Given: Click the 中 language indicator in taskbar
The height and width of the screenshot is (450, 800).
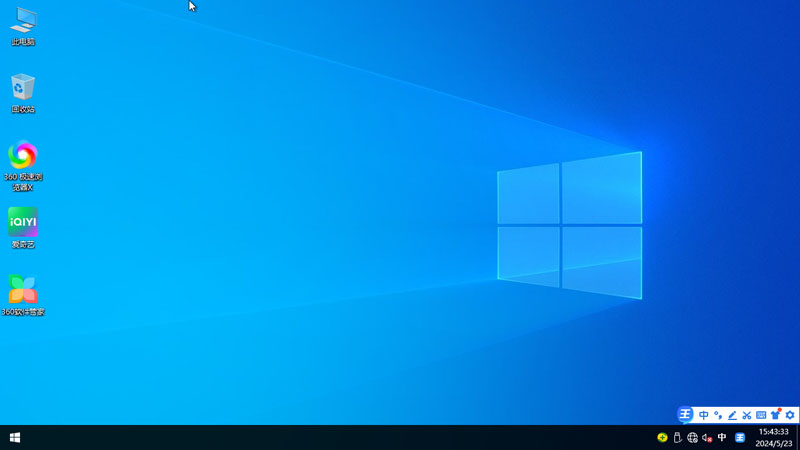Looking at the screenshot, I should pyautogui.click(x=722, y=437).
